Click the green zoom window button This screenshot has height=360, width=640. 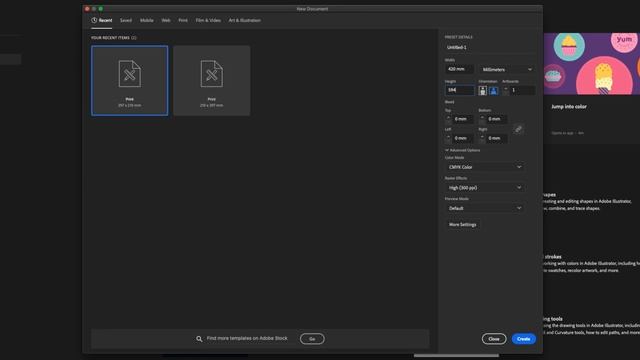point(101,9)
